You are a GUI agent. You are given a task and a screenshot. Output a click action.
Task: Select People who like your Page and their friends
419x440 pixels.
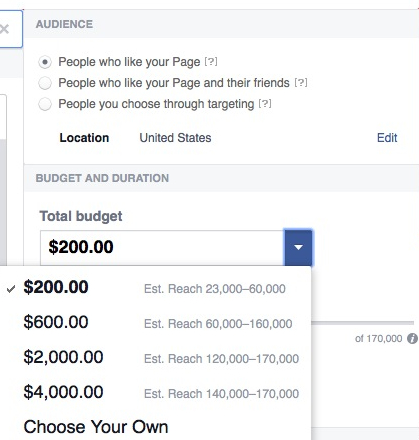click(45, 83)
